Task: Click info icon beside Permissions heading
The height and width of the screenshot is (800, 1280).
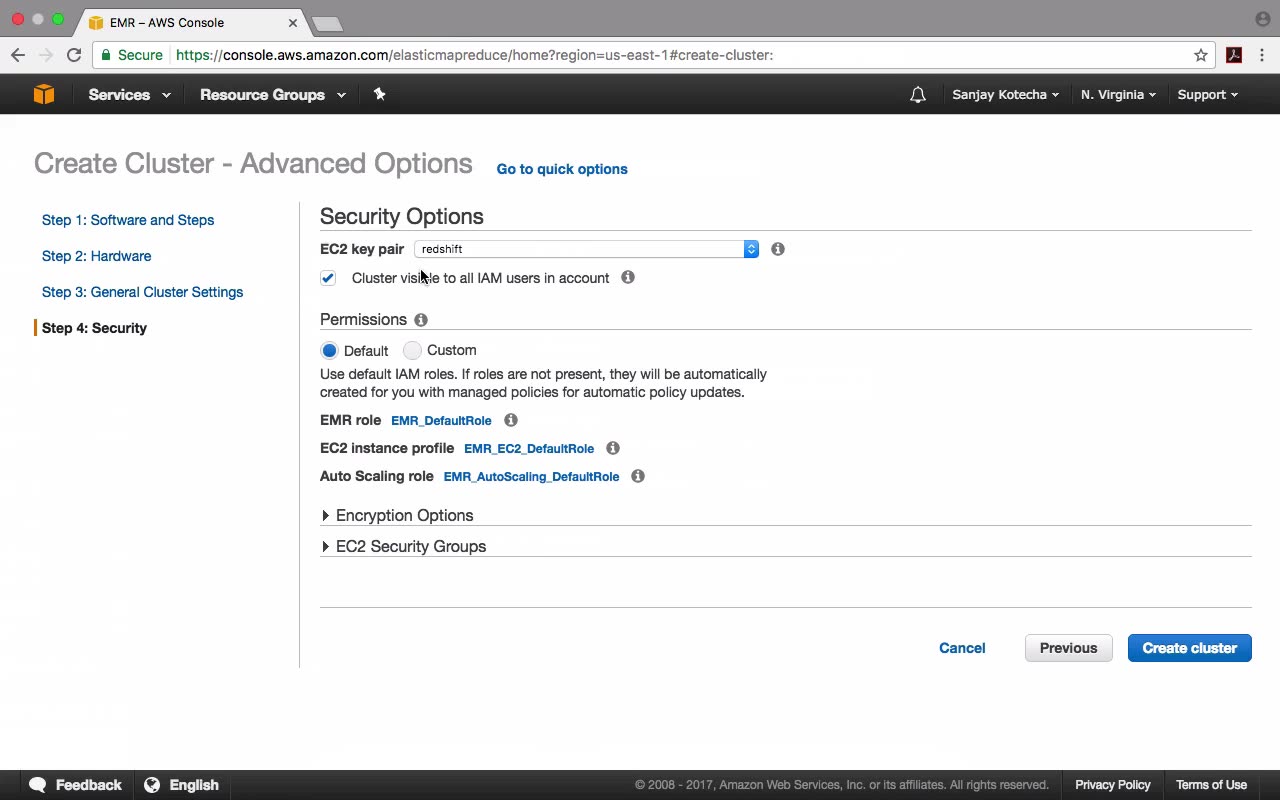Action: tap(421, 320)
